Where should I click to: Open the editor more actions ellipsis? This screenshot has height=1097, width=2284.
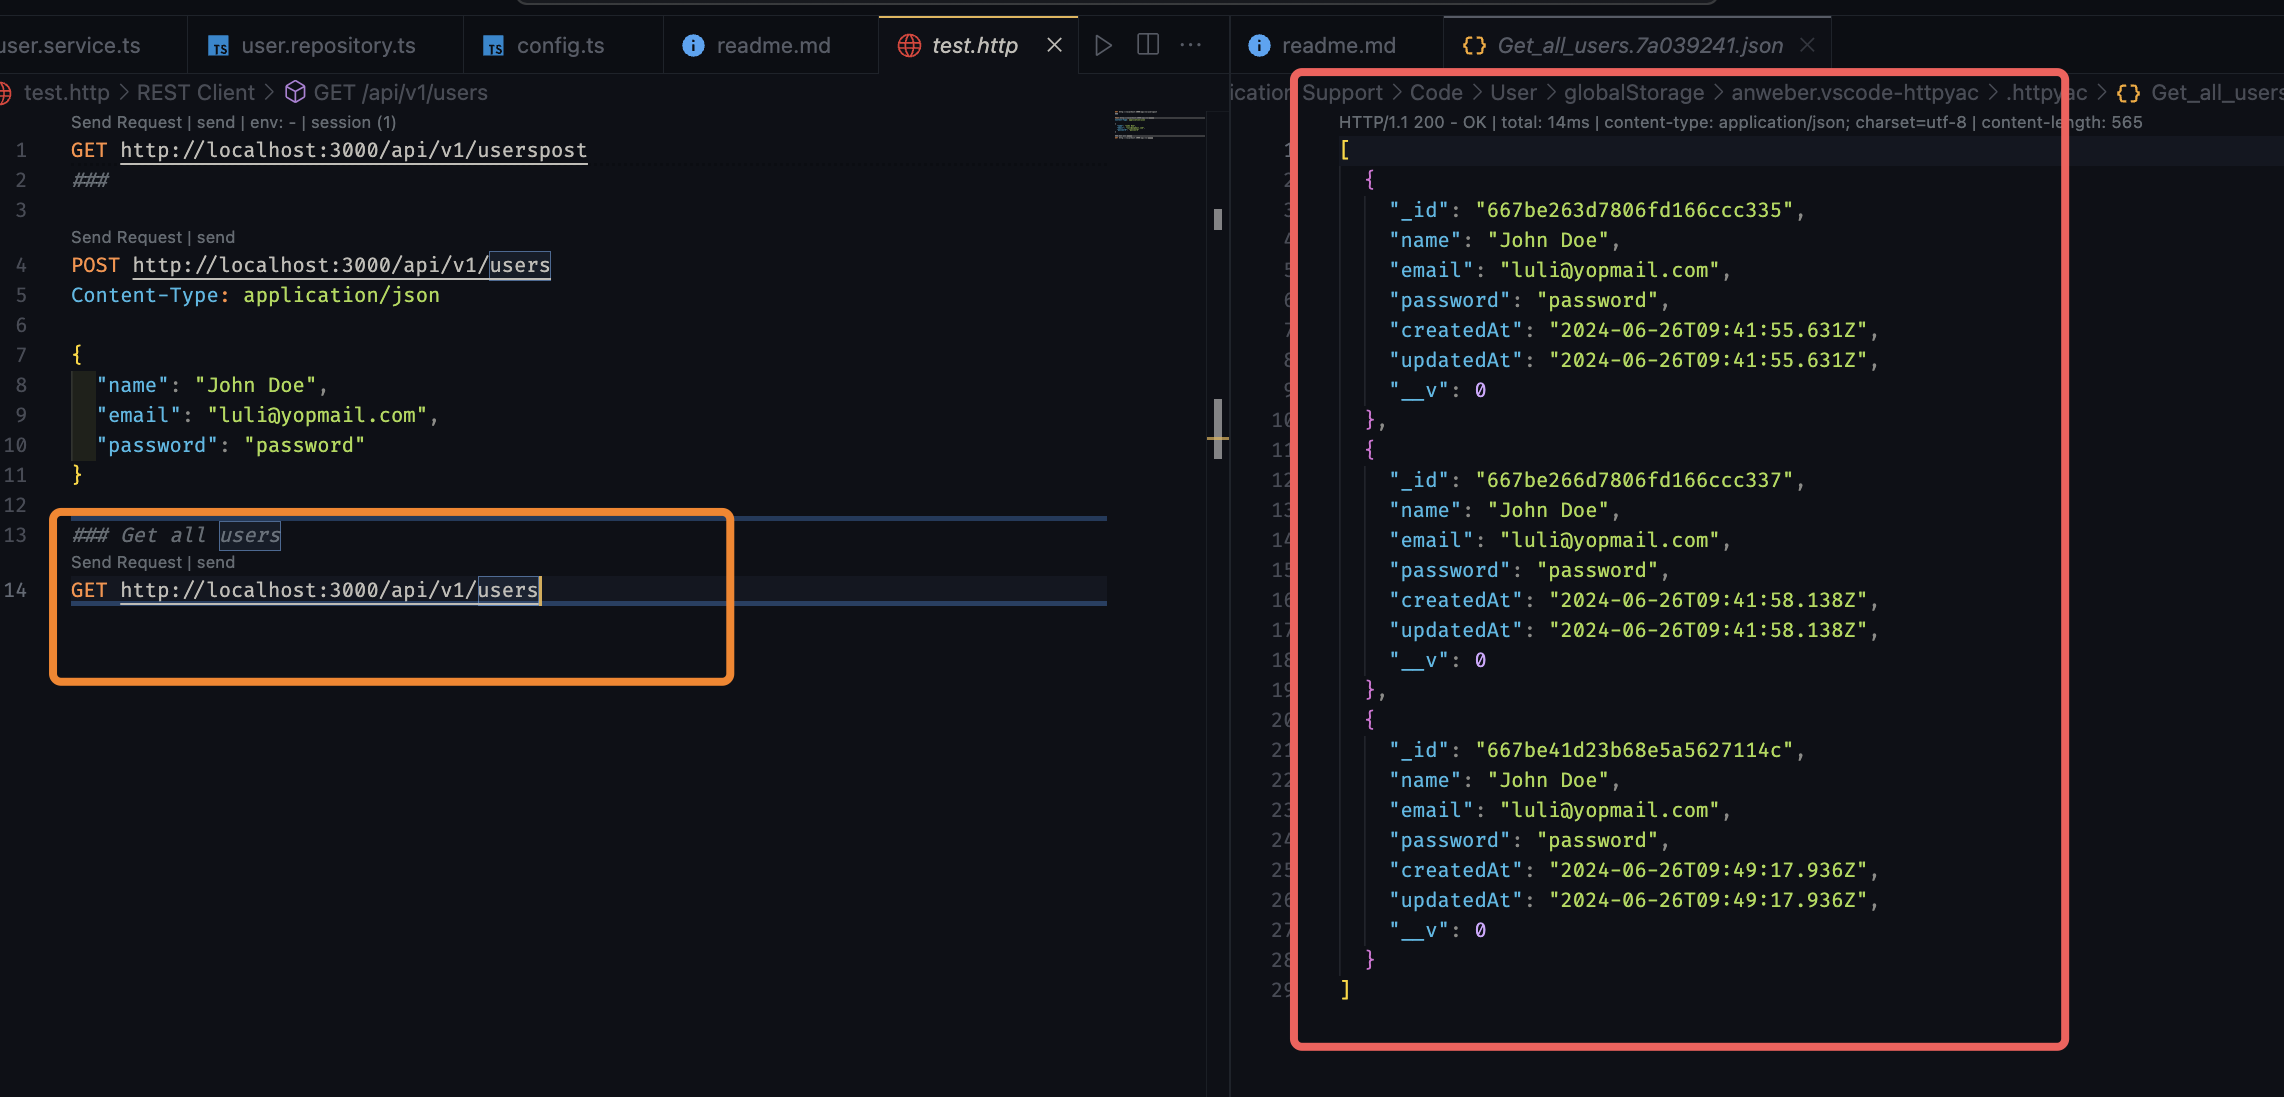tap(1190, 45)
